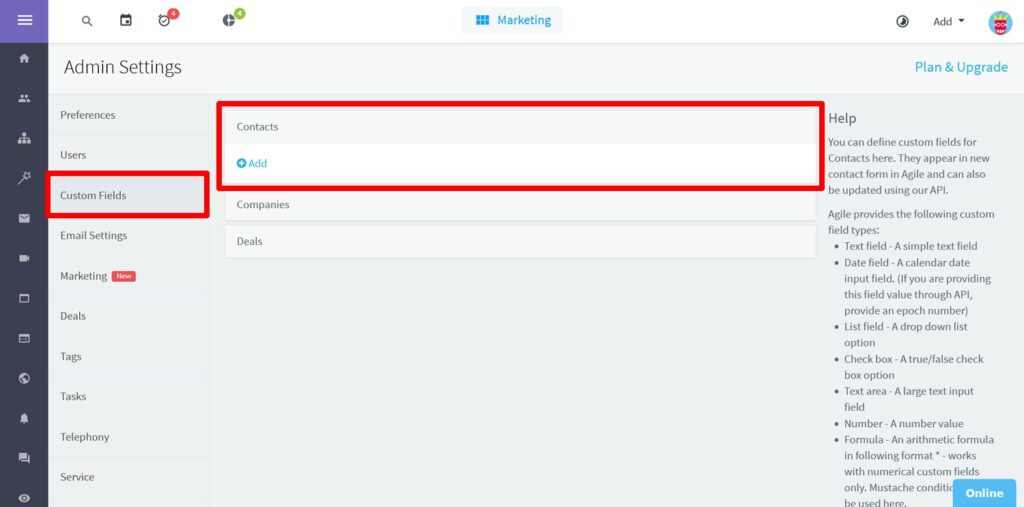Toggle the theme icon beside Add

point(902,21)
